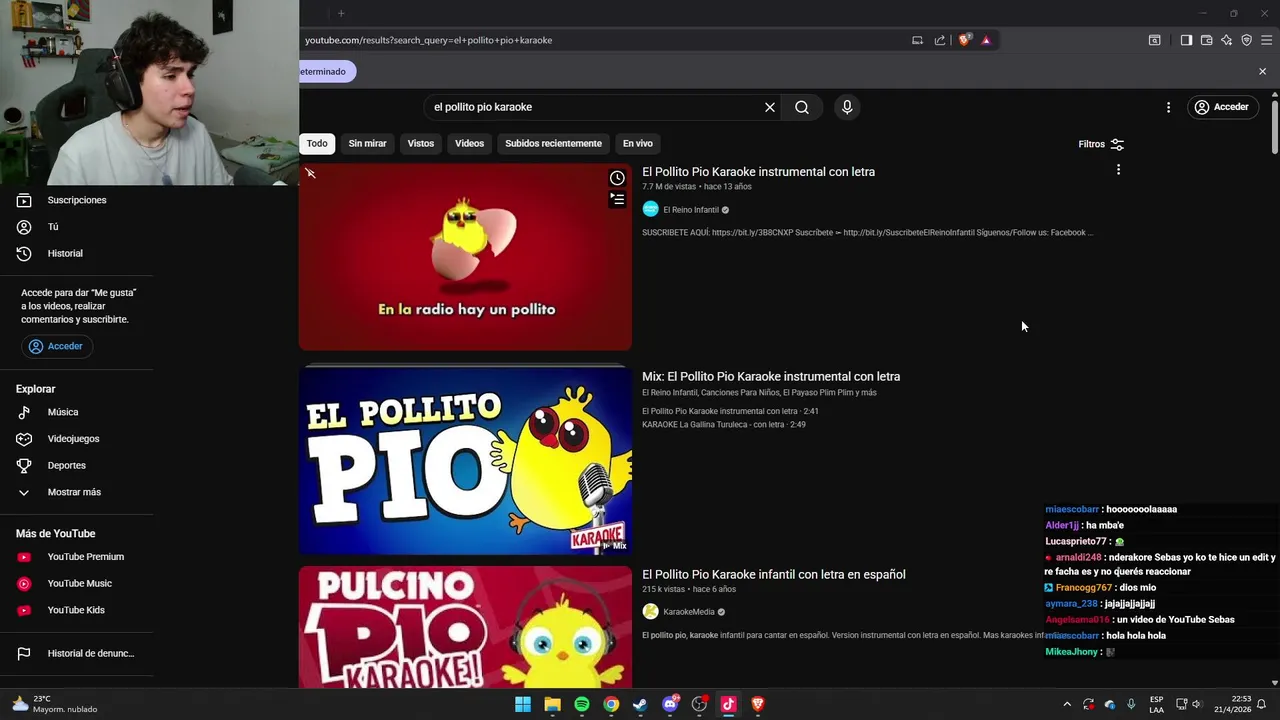Open YouTube settings three-dot menu
Screen dimensions: 1280x720
coord(1168,107)
